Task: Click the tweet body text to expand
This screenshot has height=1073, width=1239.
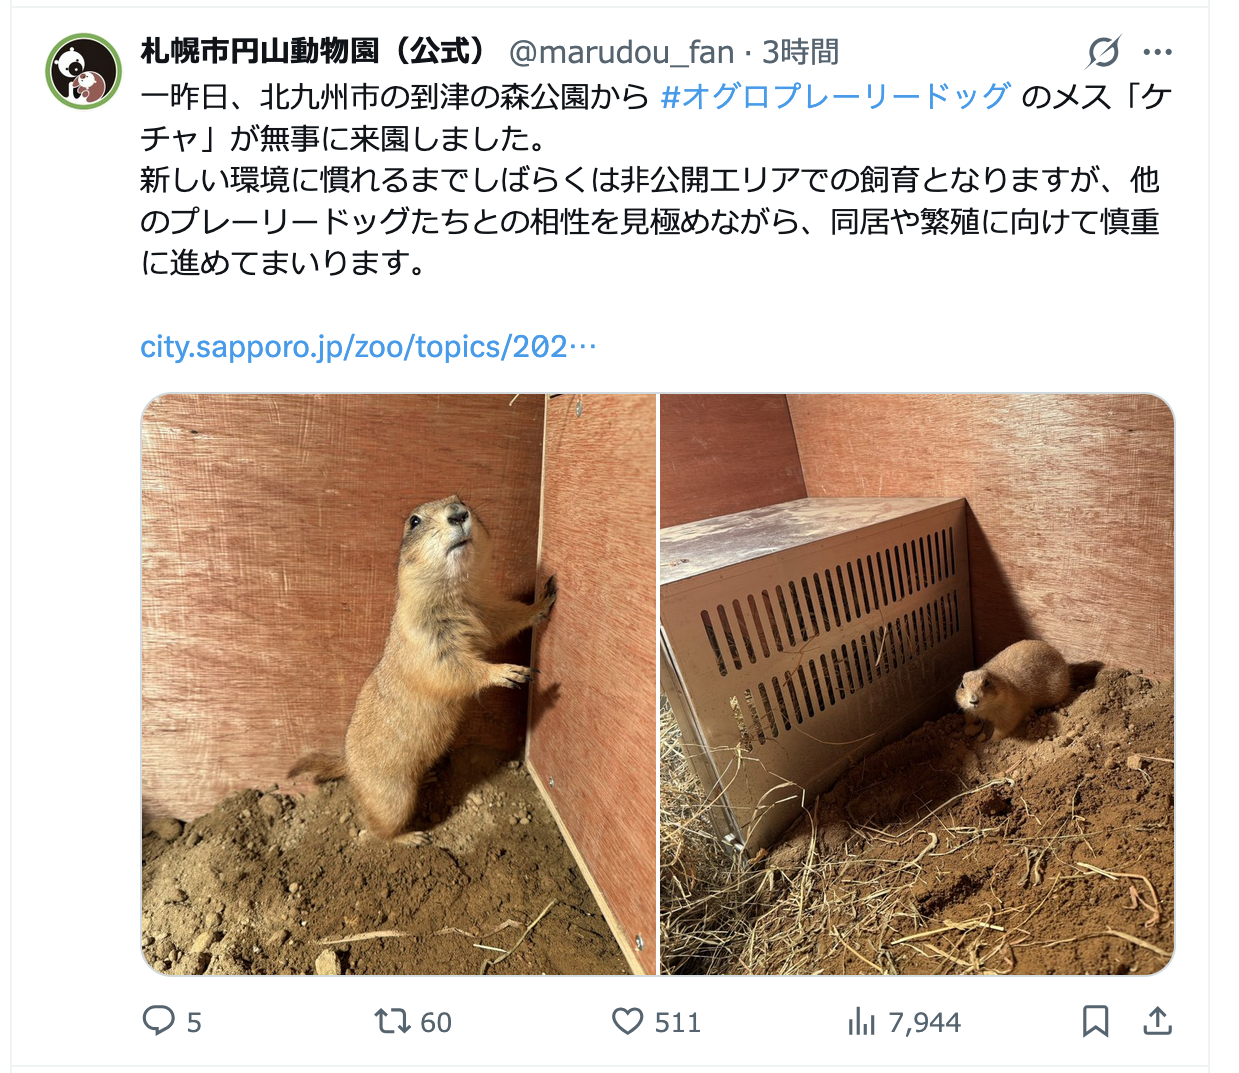Action: [x=655, y=180]
